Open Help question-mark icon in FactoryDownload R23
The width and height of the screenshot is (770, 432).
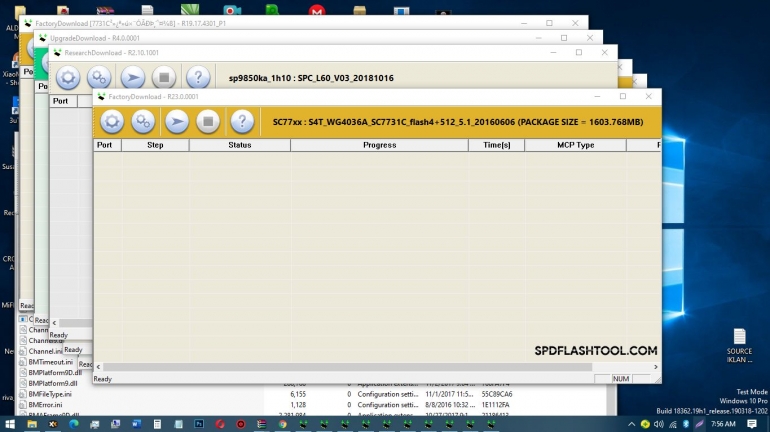coord(242,121)
